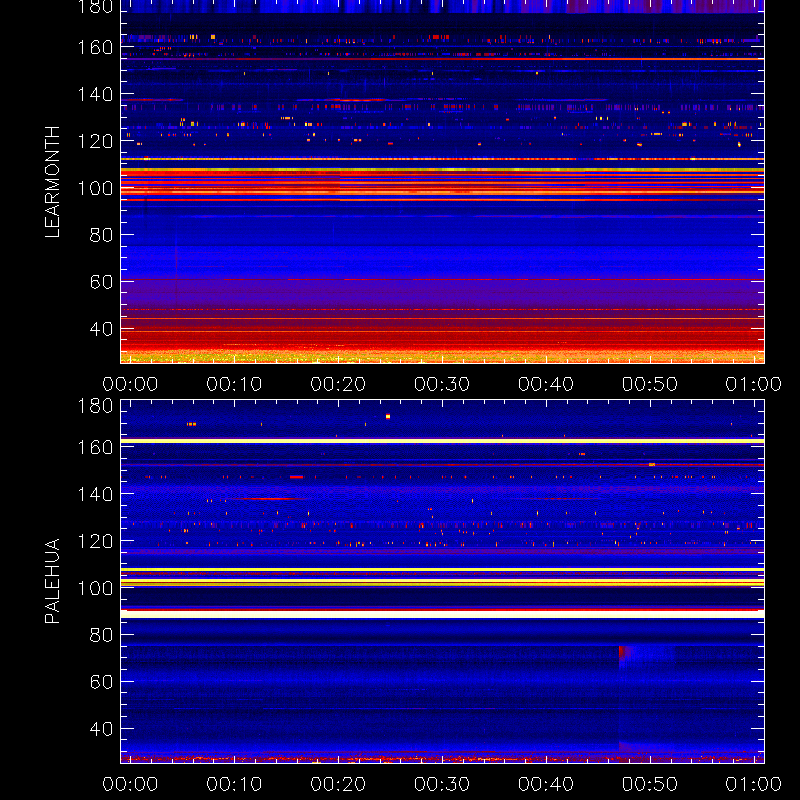Select the 100 tick label on the Learmonth plot
800x800 pixels.
click(95, 188)
